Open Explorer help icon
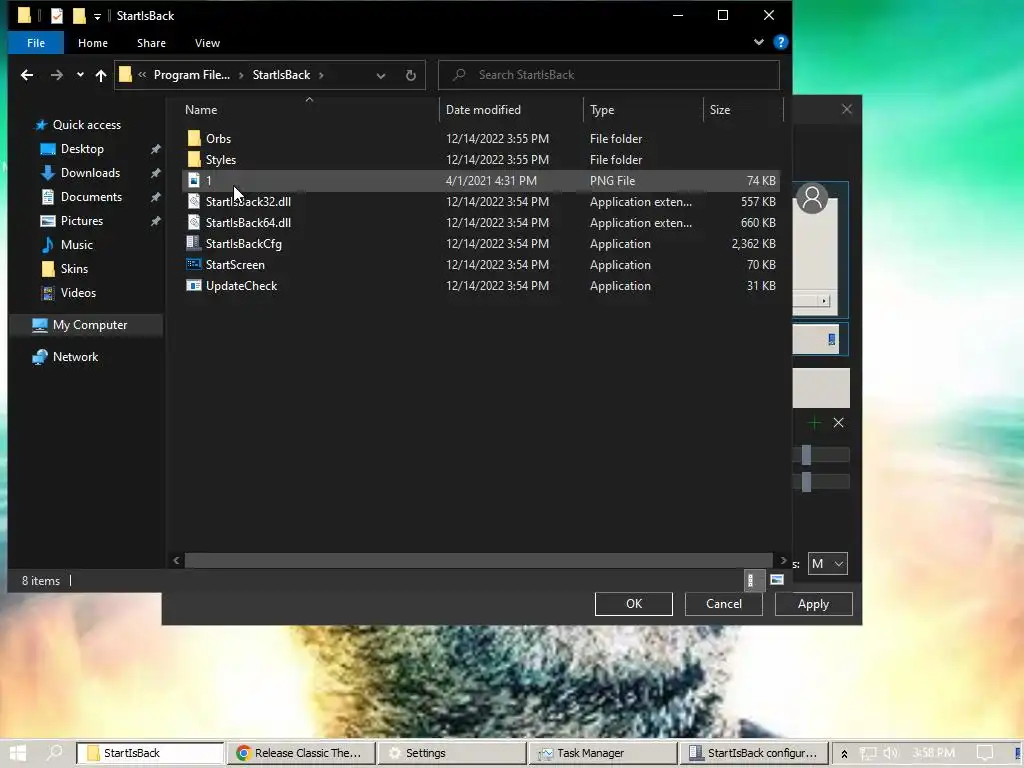The width and height of the screenshot is (1024, 768). [780, 42]
